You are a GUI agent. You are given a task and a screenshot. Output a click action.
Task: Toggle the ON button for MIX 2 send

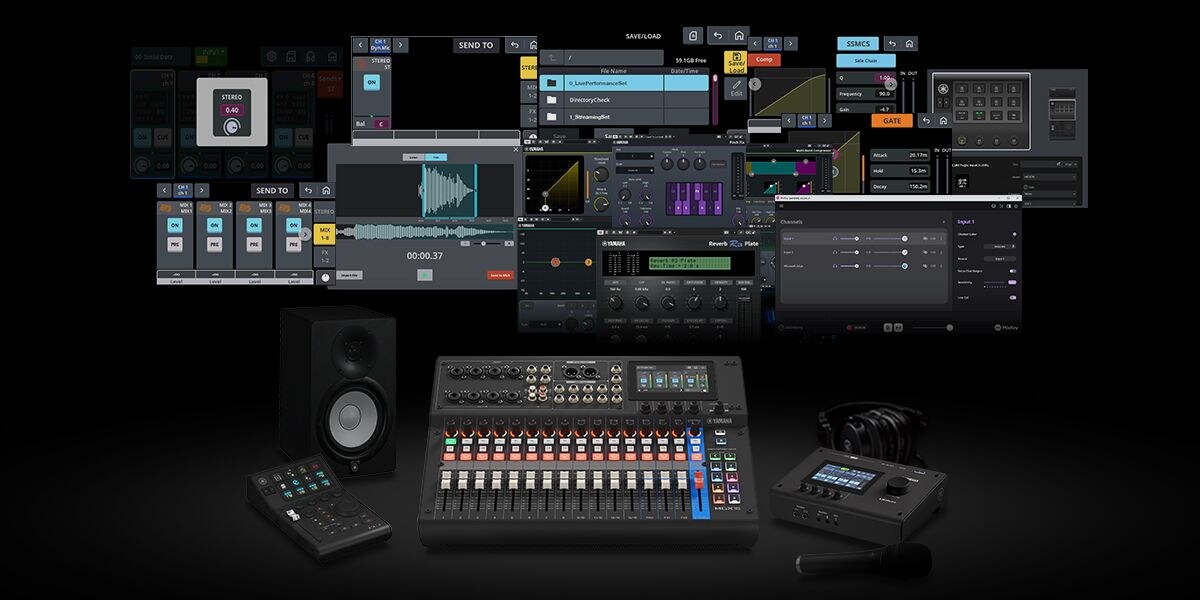point(214,226)
